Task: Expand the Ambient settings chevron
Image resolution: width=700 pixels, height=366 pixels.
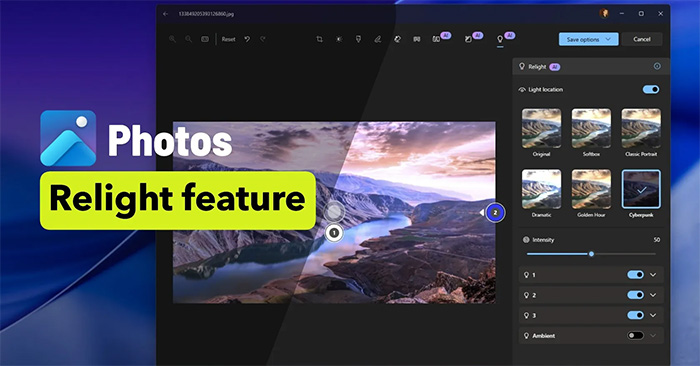Action: point(653,336)
